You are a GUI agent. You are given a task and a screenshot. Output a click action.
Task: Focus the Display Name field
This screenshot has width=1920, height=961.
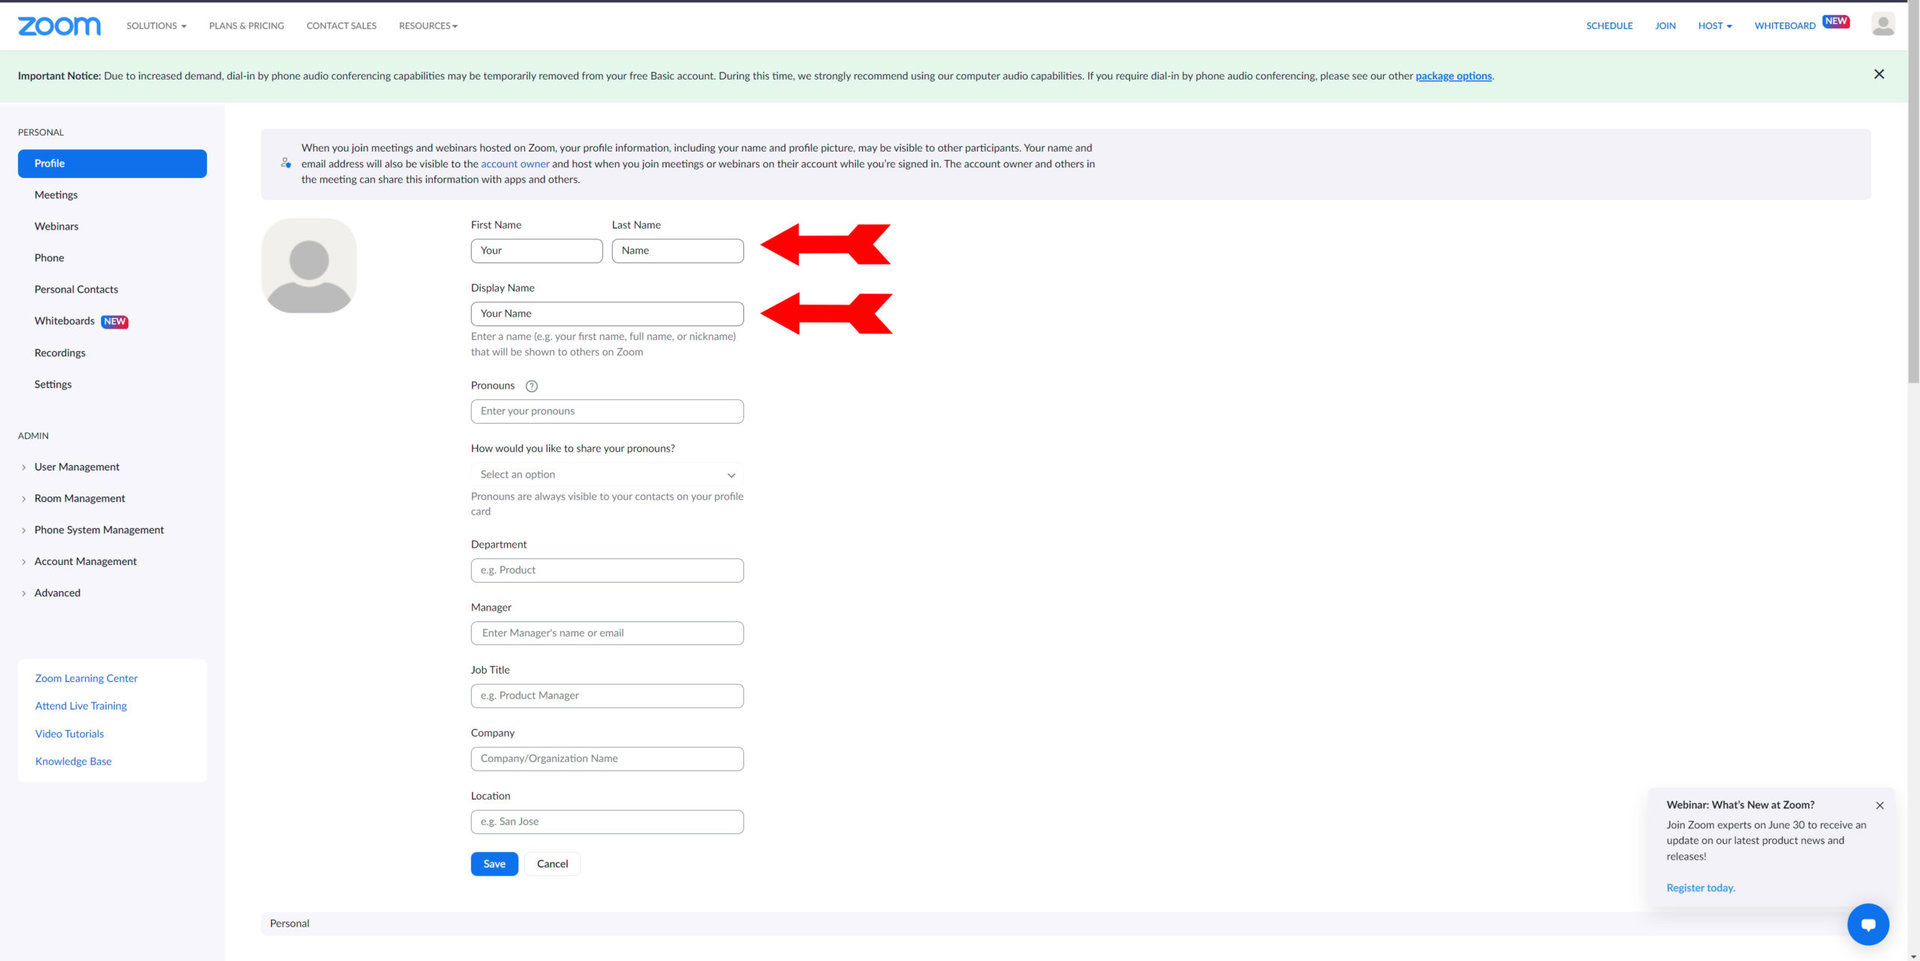pos(607,314)
